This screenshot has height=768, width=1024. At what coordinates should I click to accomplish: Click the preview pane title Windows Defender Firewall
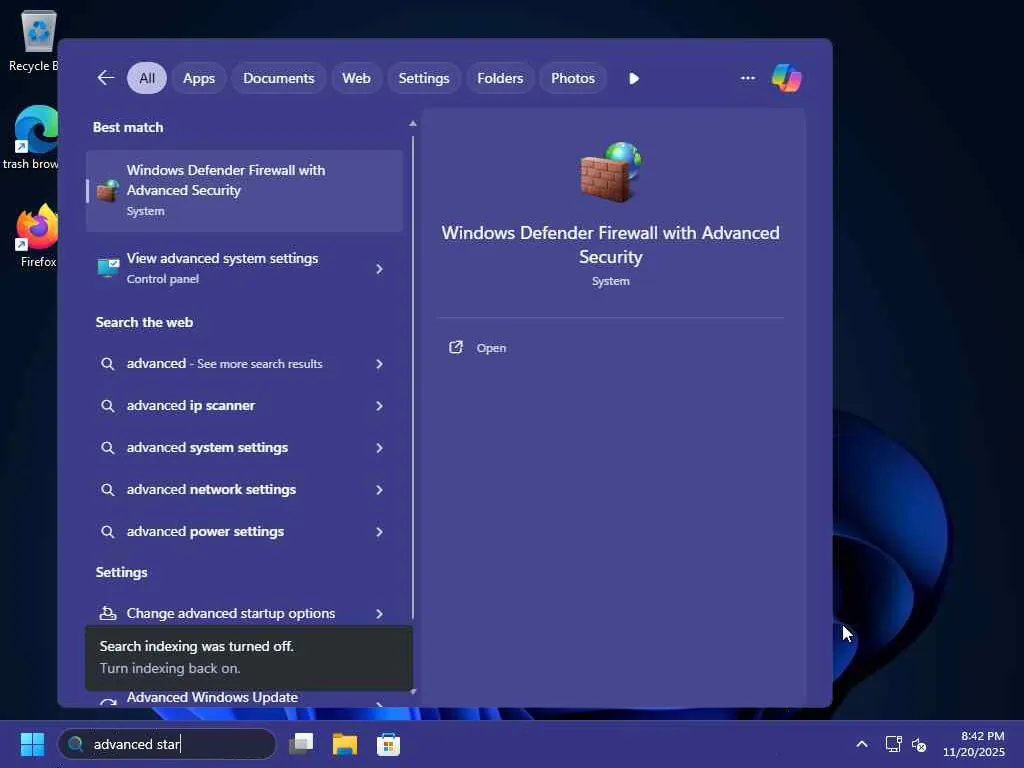pyautogui.click(x=611, y=245)
